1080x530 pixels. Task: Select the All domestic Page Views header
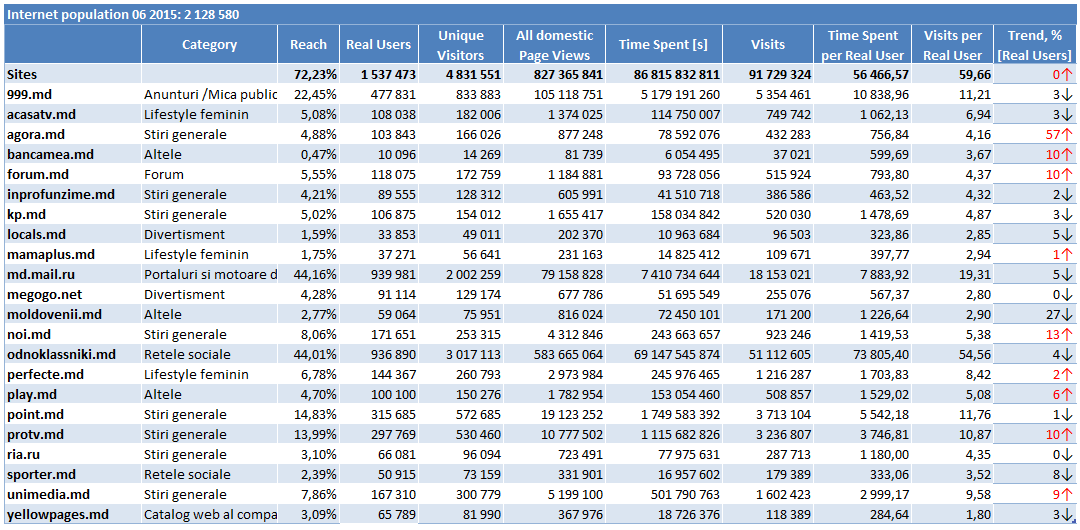pos(555,45)
